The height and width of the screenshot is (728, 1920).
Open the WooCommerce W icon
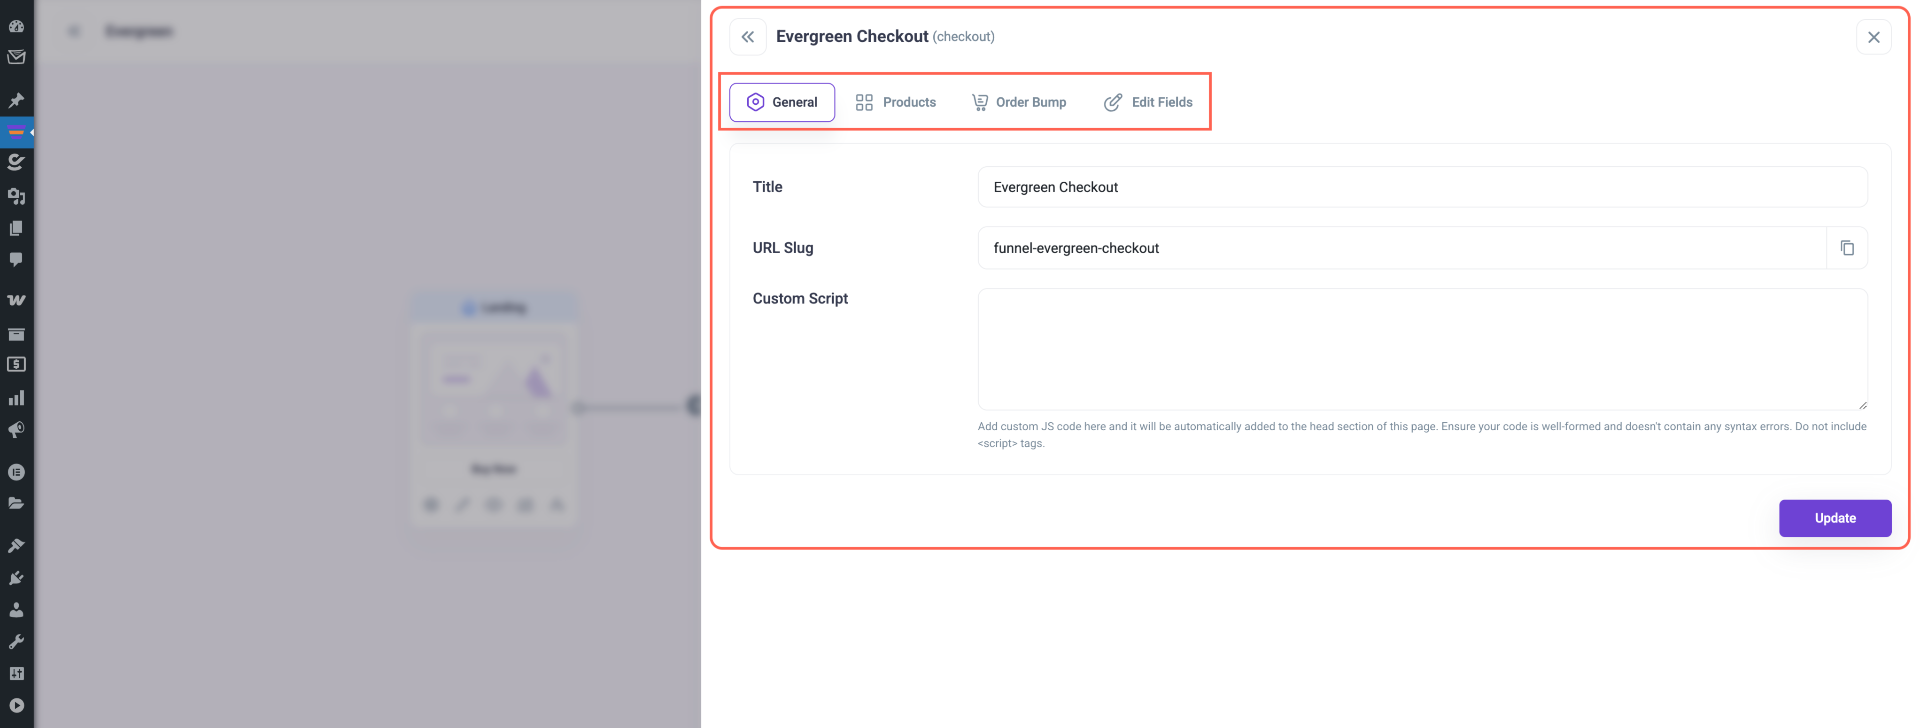coord(16,300)
